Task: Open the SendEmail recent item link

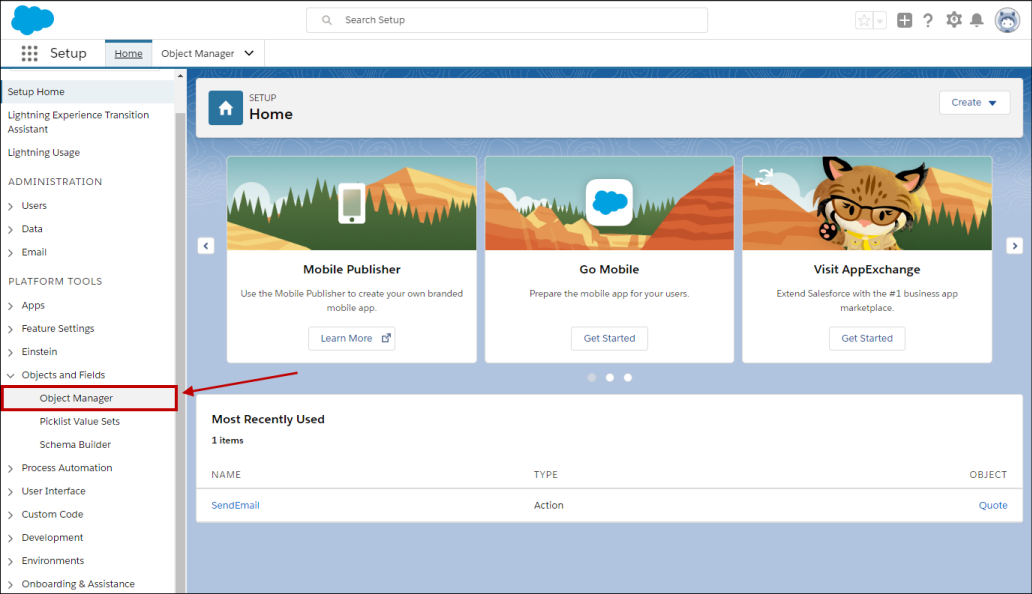Action: (235, 505)
